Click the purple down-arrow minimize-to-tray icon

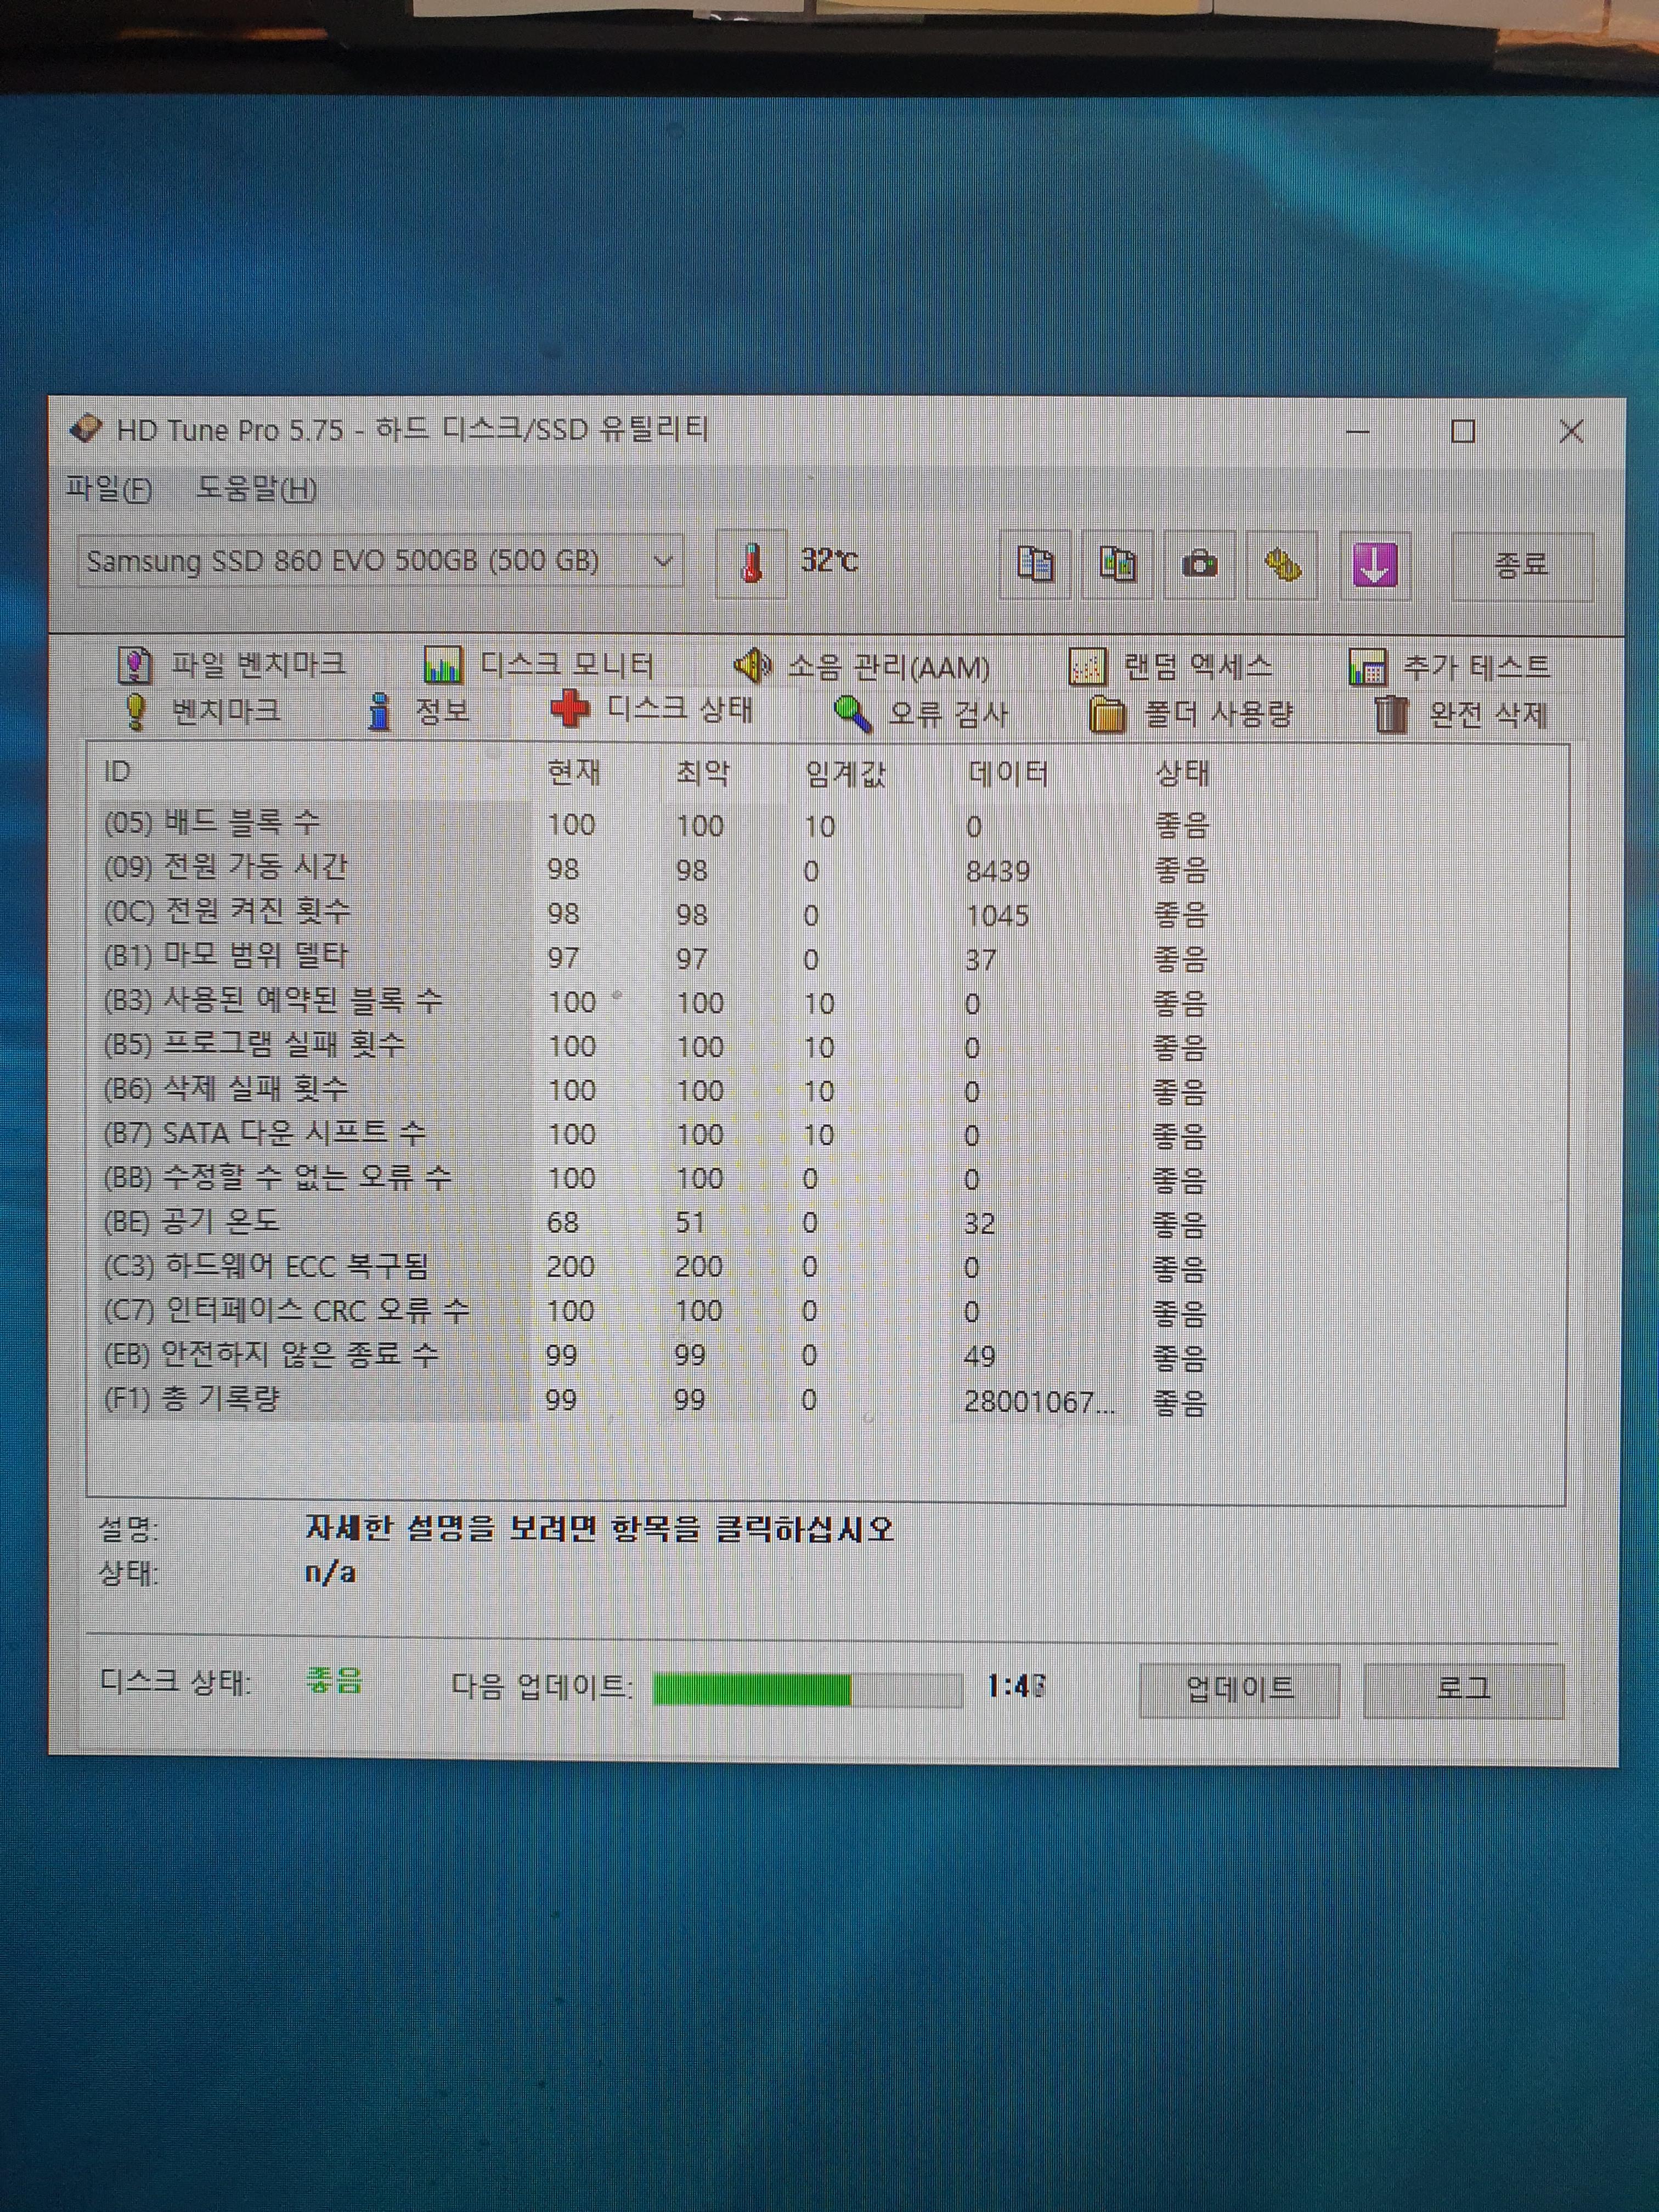pyautogui.click(x=1375, y=566)
